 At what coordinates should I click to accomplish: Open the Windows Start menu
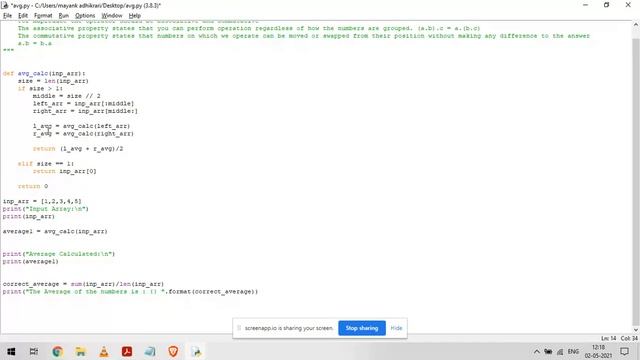11,351
